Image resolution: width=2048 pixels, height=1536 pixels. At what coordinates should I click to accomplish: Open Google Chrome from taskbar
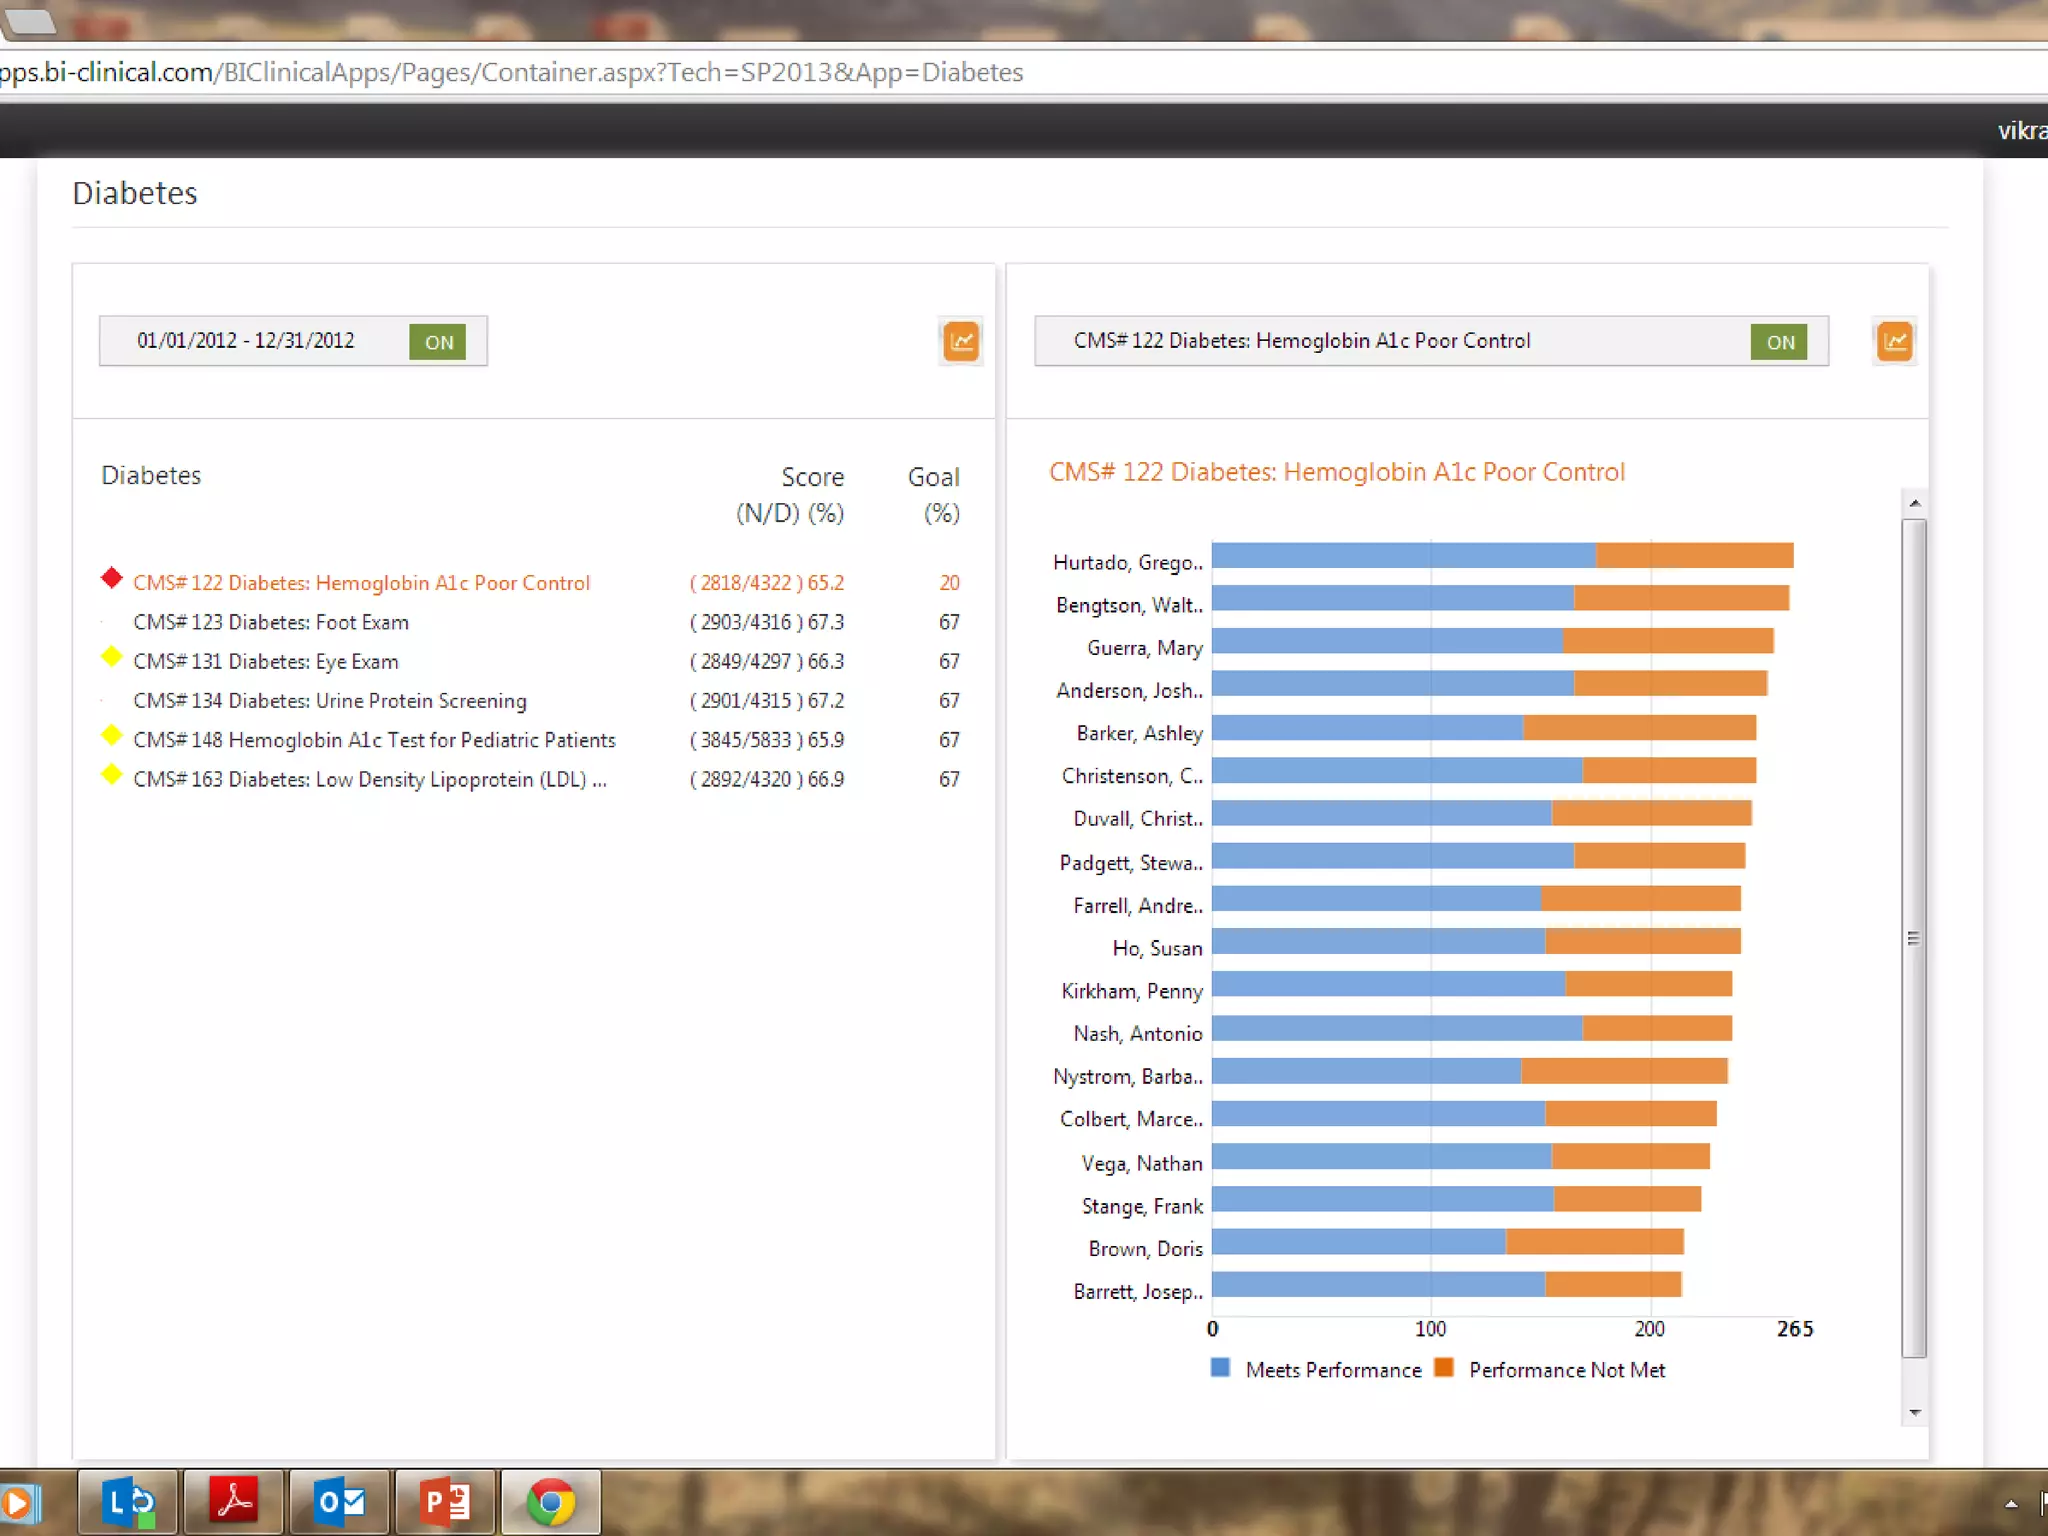click(550, 1502)
